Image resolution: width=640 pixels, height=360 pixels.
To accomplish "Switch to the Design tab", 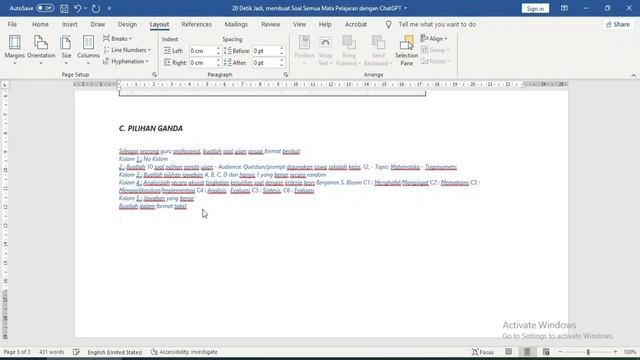I will tap(127, 24).
